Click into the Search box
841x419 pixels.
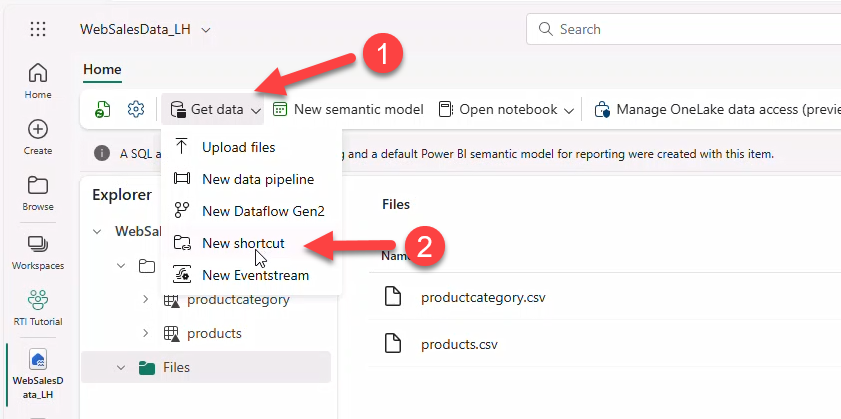[690, 29]
